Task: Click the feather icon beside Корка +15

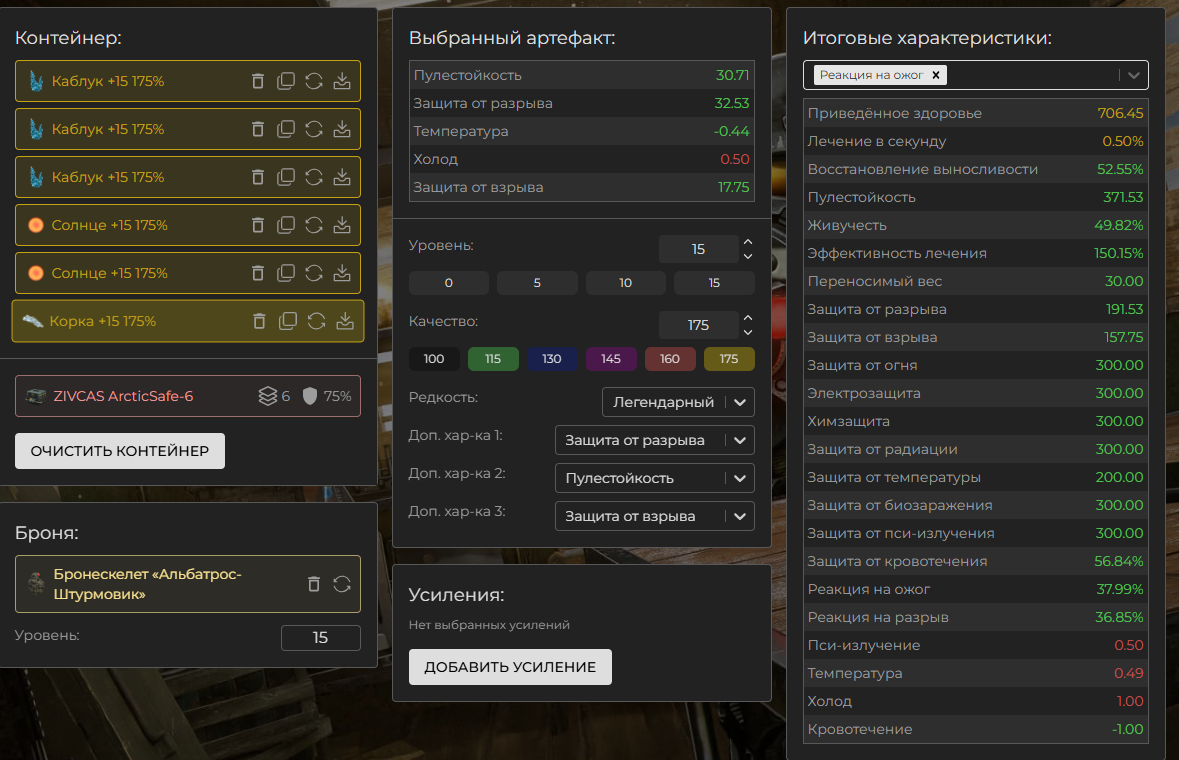Action: [32, 321]
